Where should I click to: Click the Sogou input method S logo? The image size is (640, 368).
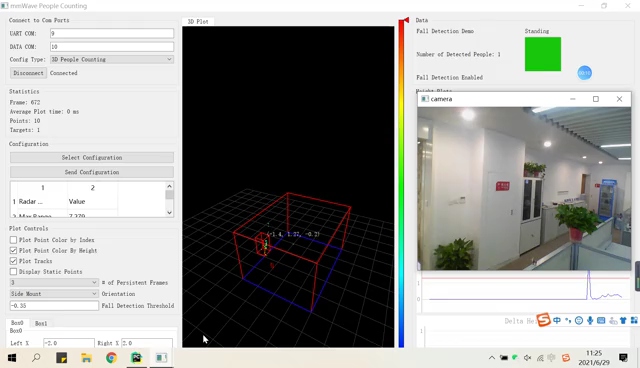[543, 320]
